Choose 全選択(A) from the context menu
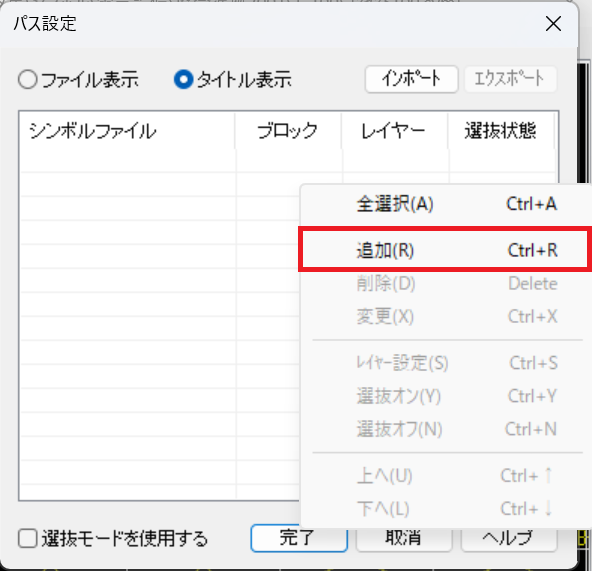 [x=446, y=204]
